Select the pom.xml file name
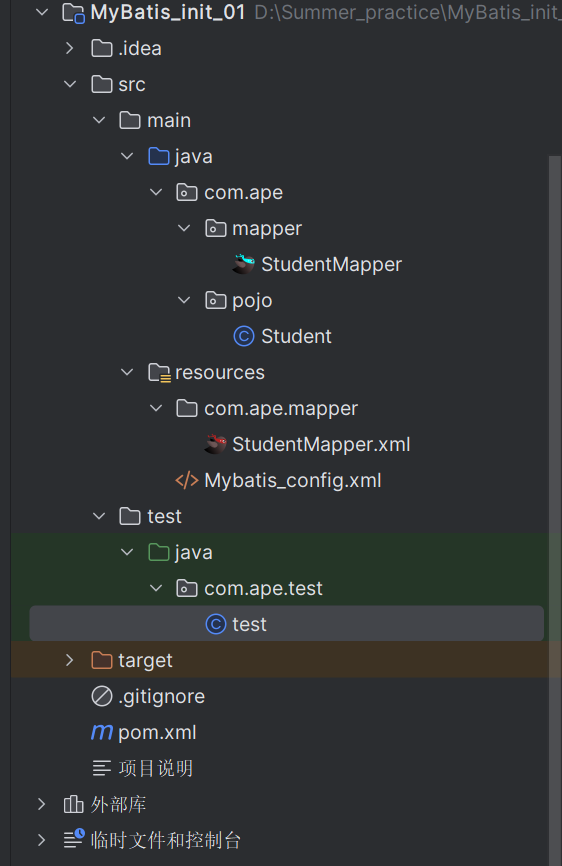This screenshot has width=562, height=866. point(157,733)
